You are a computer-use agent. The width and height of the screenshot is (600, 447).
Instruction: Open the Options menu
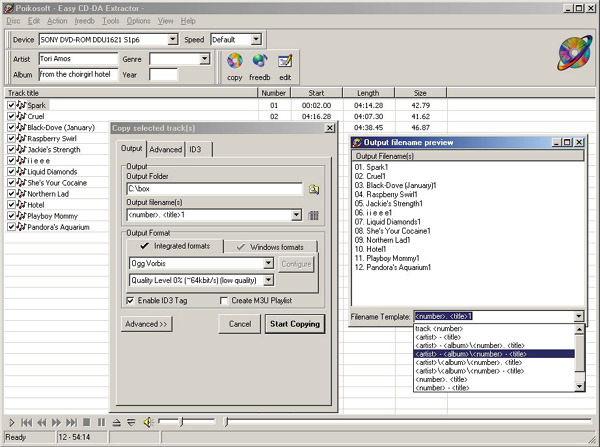click(138, 21)
